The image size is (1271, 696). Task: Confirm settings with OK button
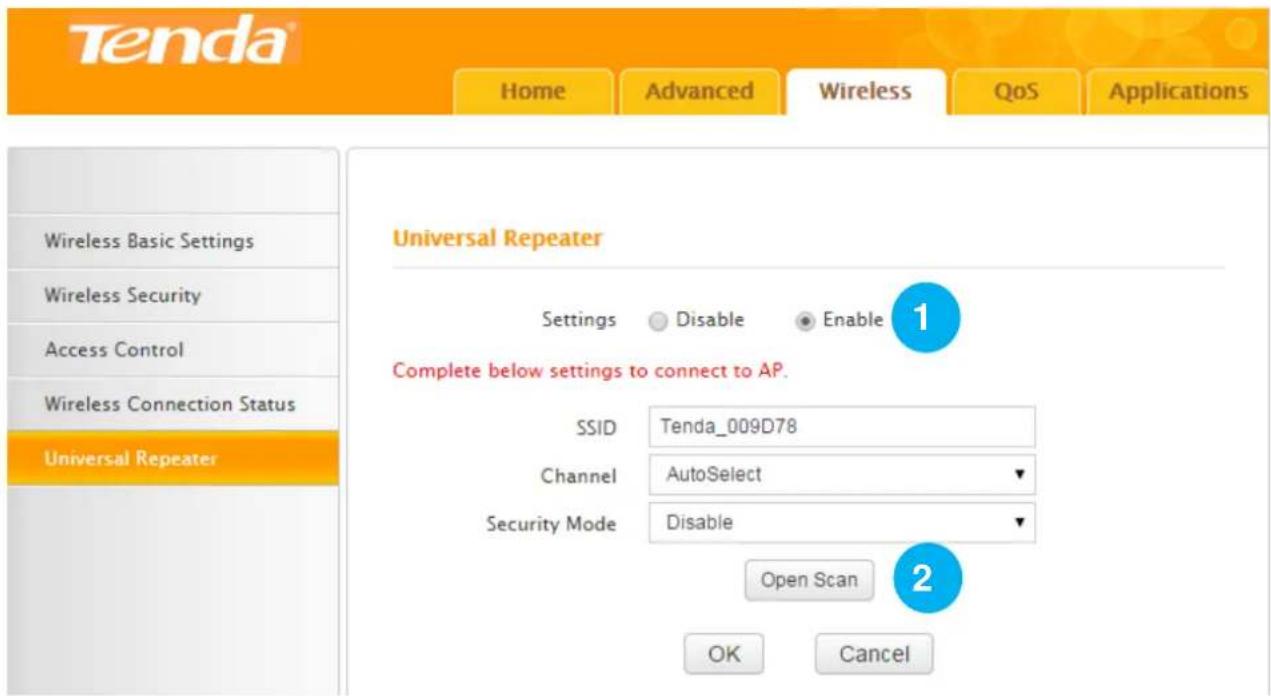(x=725, y=654)
